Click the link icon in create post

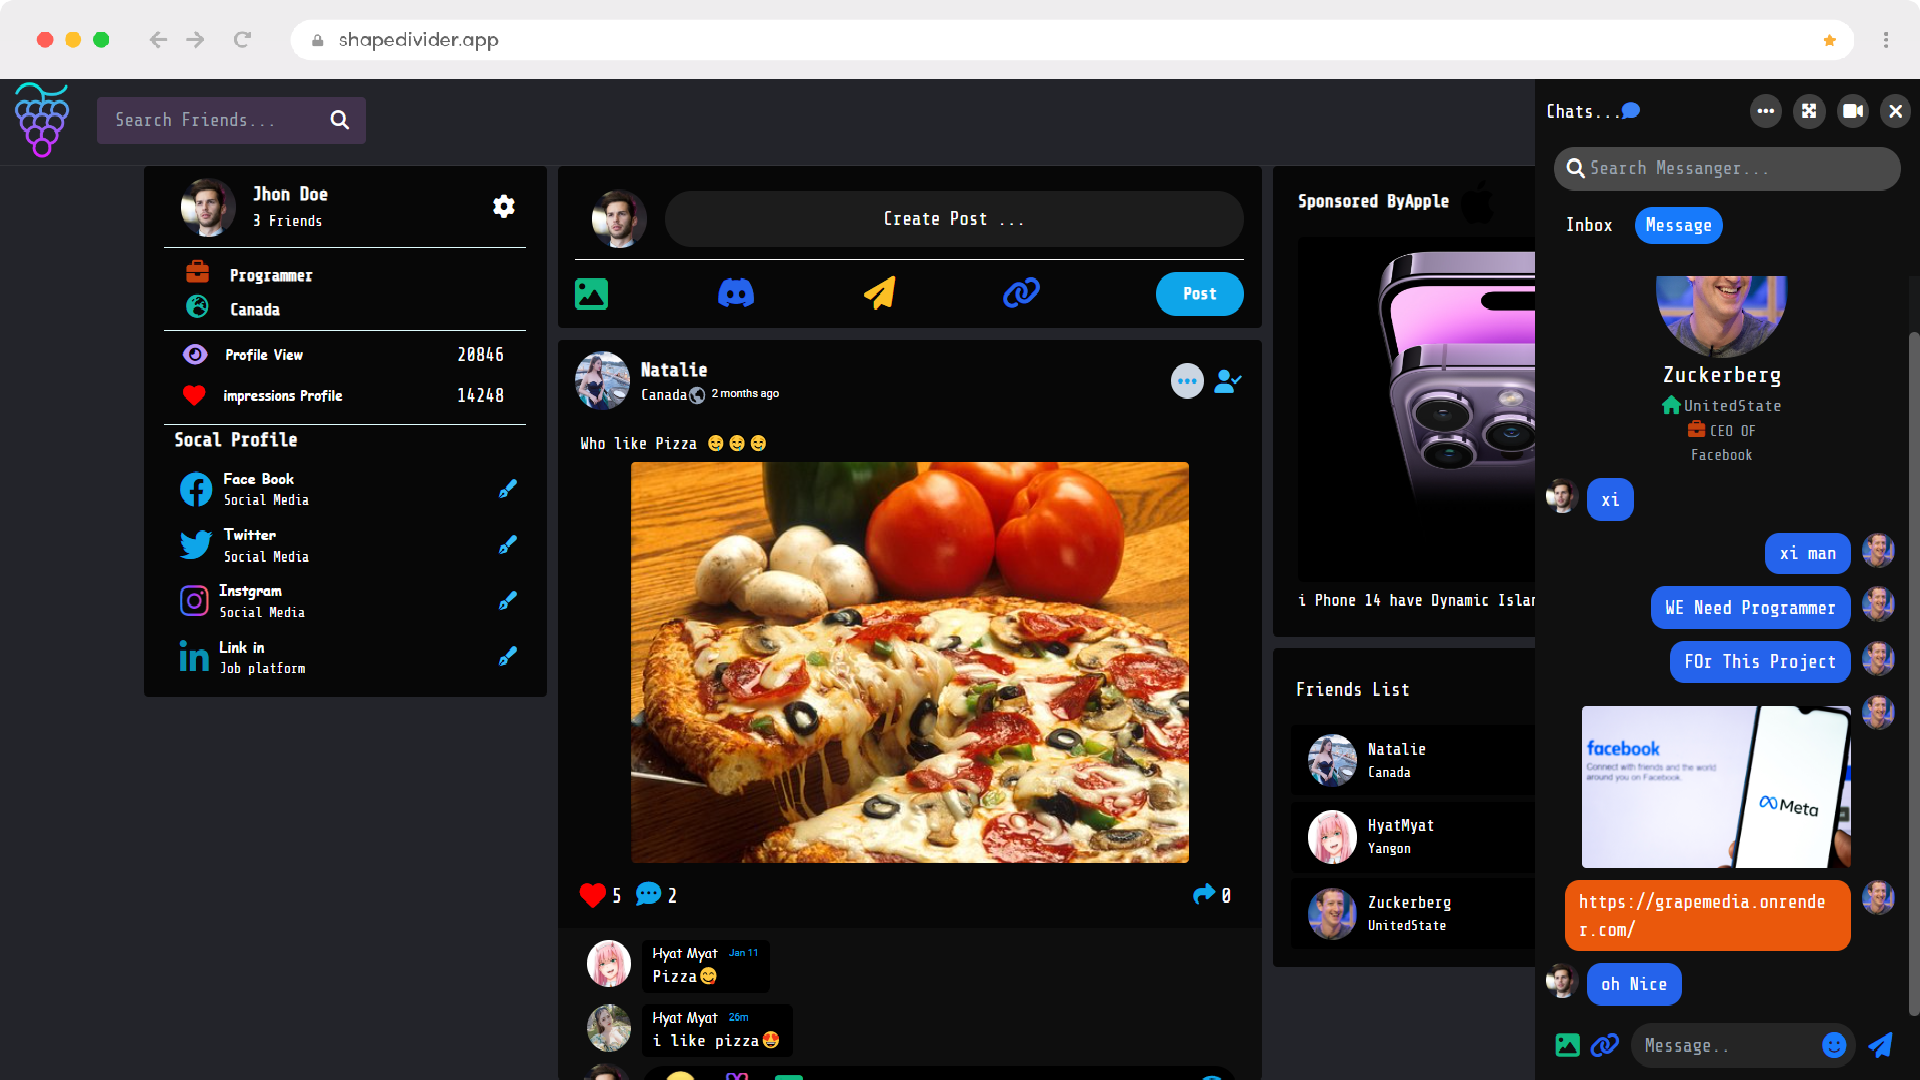click(1021, 293)
